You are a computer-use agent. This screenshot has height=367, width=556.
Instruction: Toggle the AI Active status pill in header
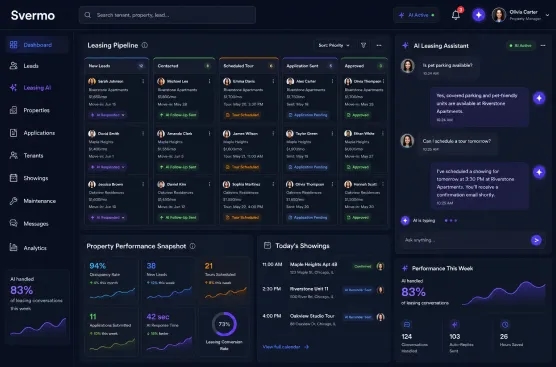pos(416,15)
